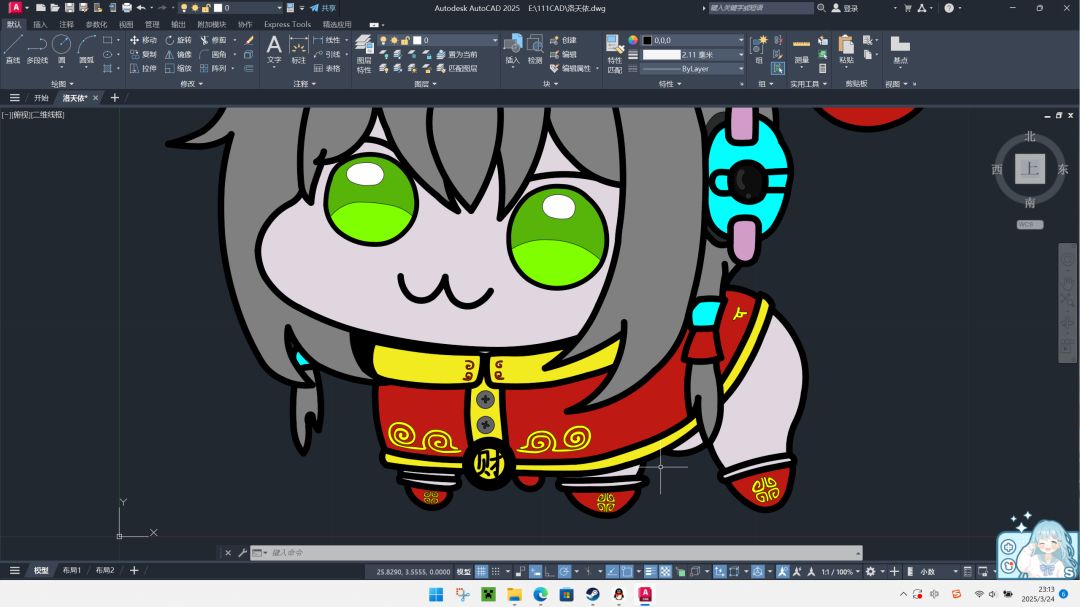Click the white lineweight 2.11 preview swatch
This screenshot has width=1080, height=607.
pyautogui.click(x=661, y=54)
